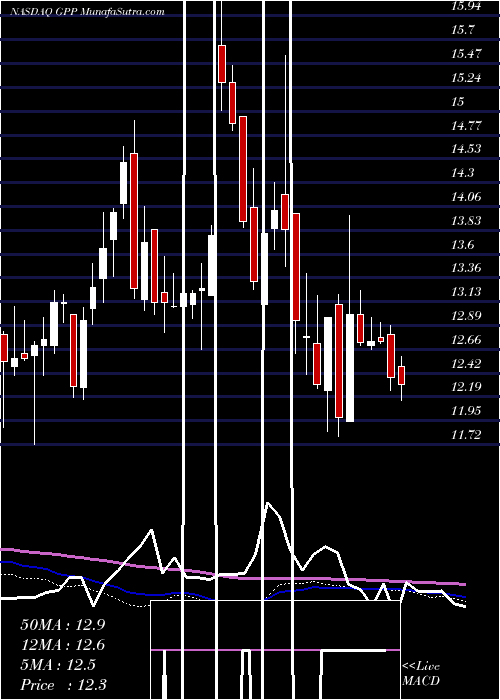Screen dimensions: 500x700
Task: Click the 14.77 price axis label
Action: tap(467, 125)
